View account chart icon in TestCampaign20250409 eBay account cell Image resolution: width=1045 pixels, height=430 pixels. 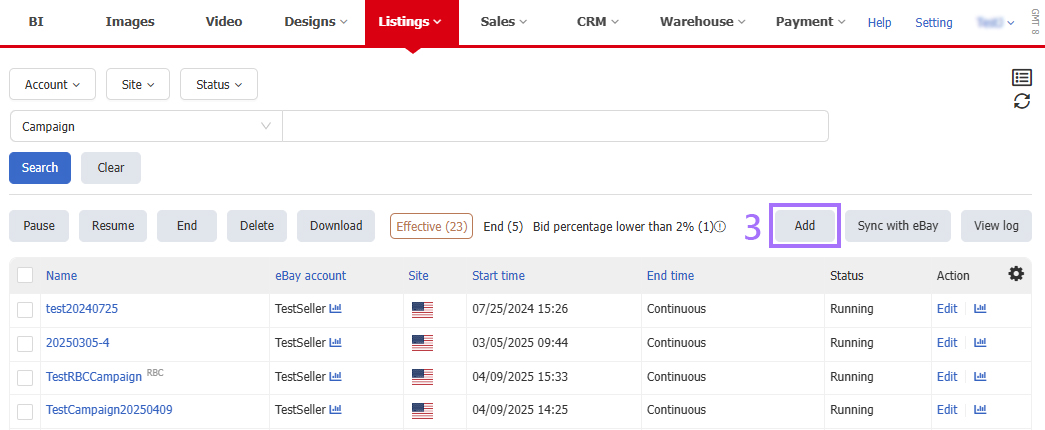tap(335, 409)
